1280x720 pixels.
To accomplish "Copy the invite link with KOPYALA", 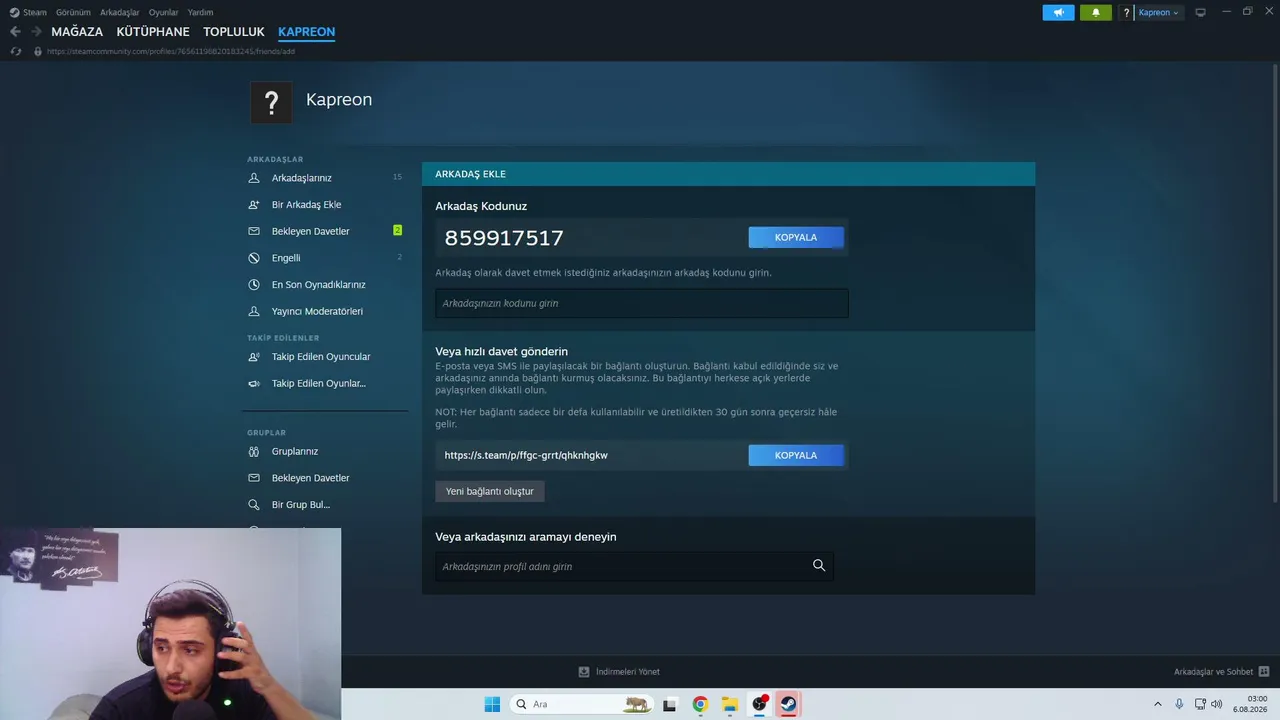I will [x=796, y=455].
